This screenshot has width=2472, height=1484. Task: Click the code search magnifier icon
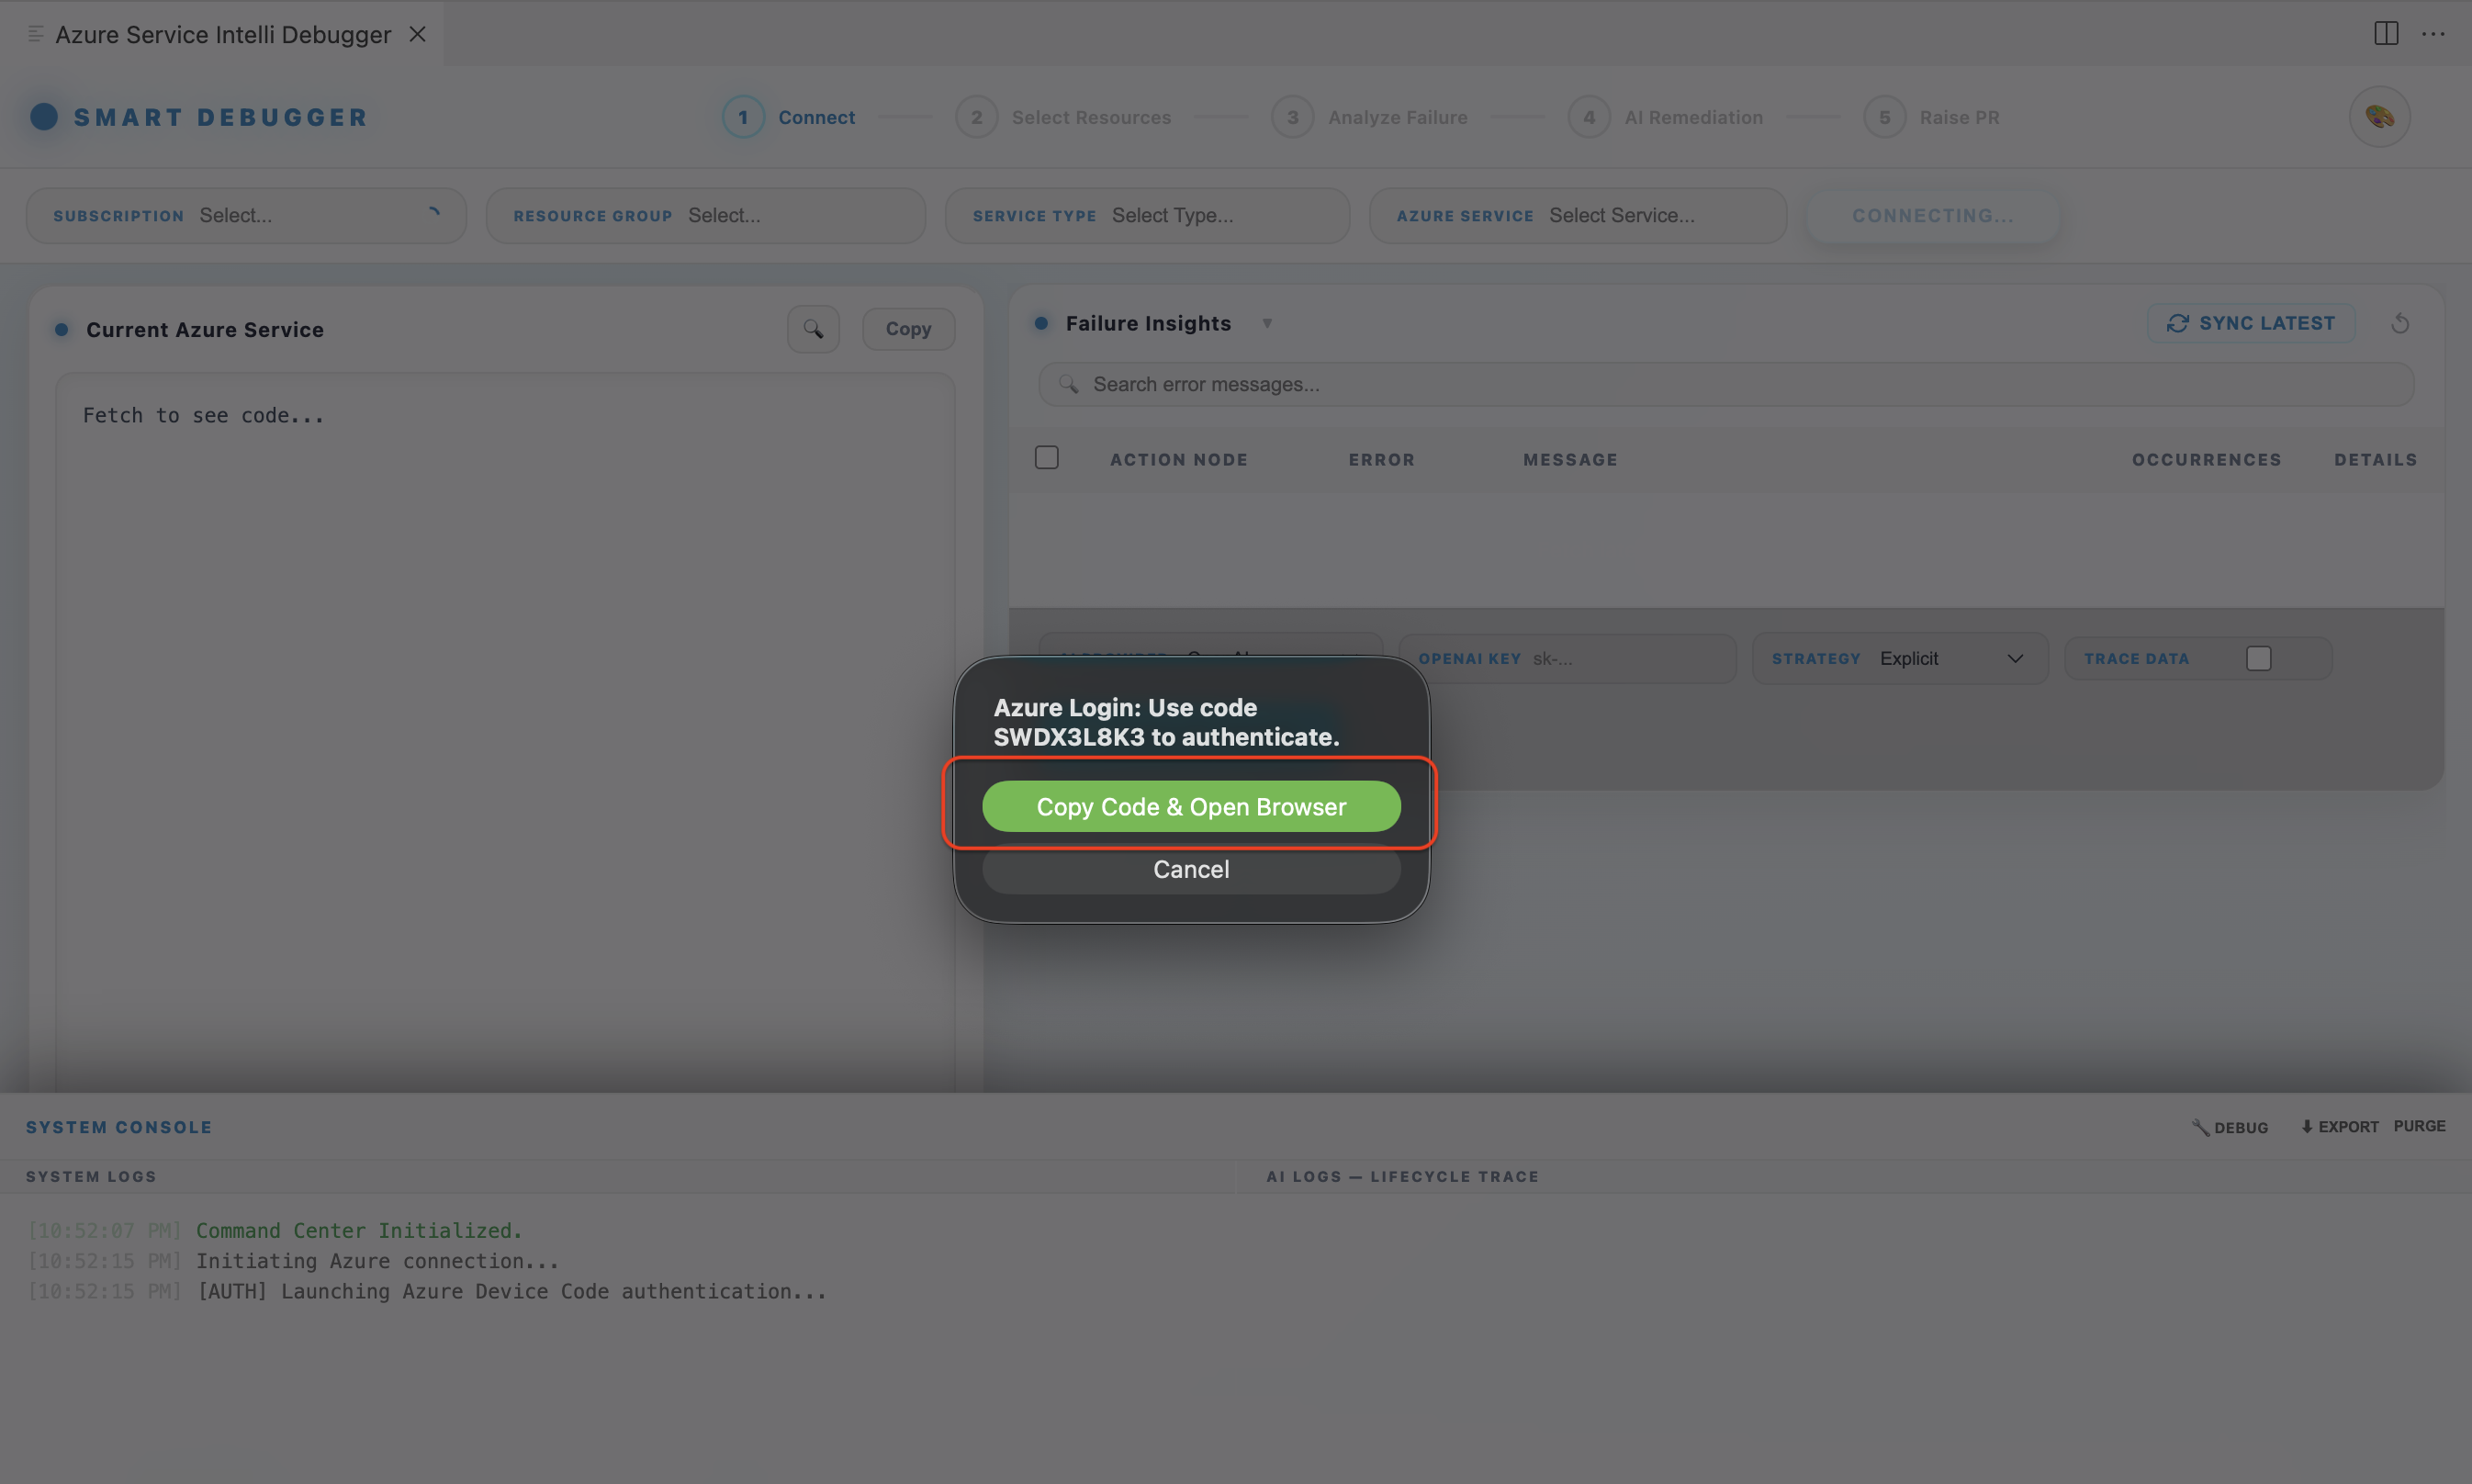tap(813, 329)
